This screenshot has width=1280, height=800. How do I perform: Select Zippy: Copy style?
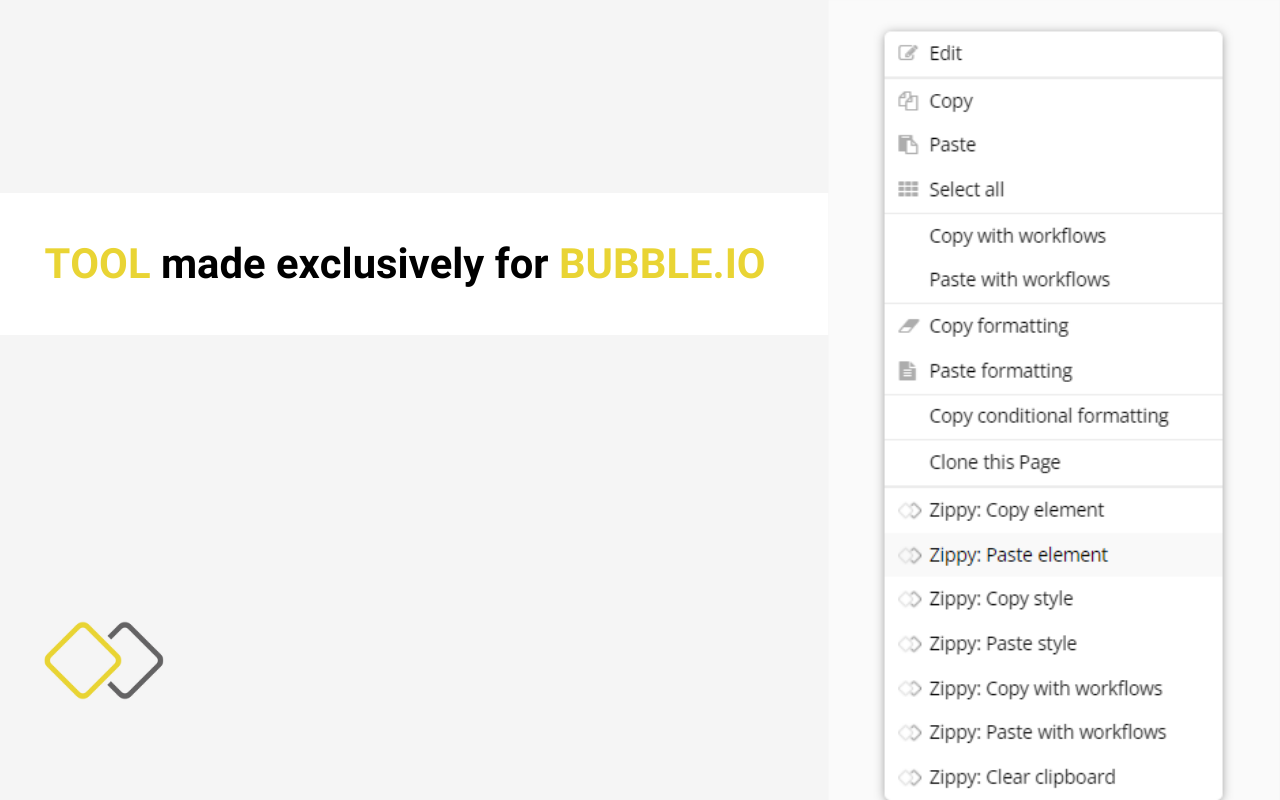click(x=1000, y=599)
